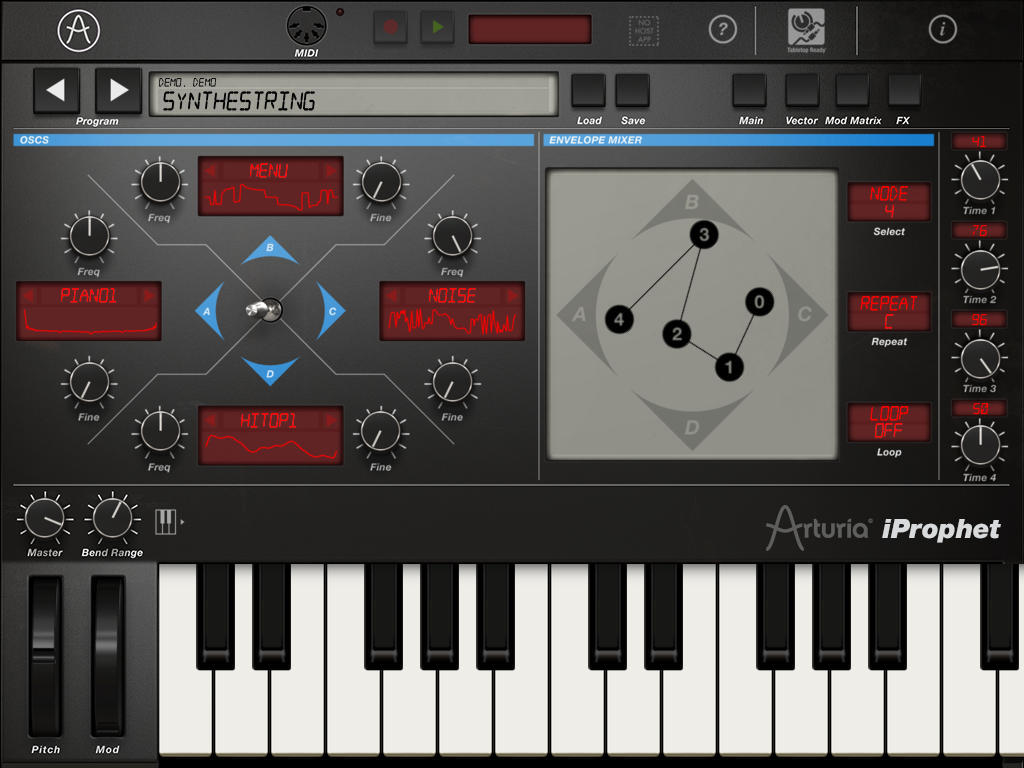Click the Bend Range knob

[112, 517]
